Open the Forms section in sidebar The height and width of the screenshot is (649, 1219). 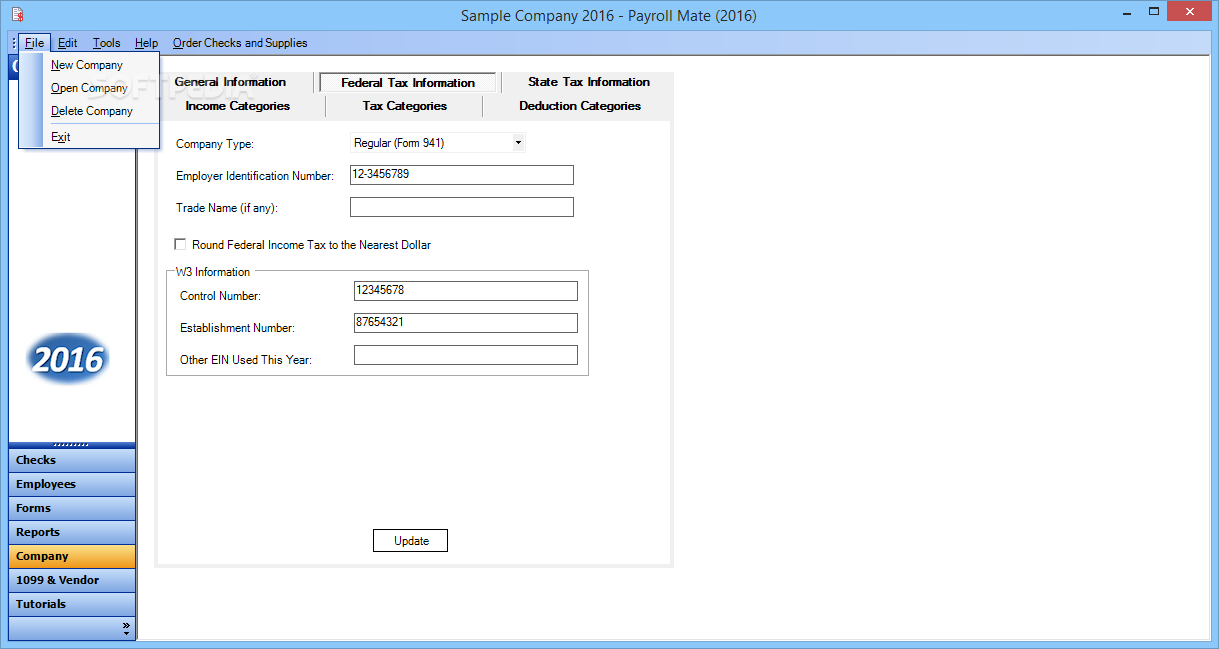click(x=72, y=508)
